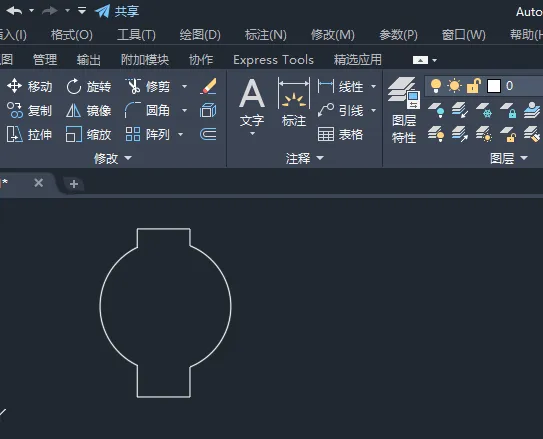Add a new drawing tab

click(74, 184)
